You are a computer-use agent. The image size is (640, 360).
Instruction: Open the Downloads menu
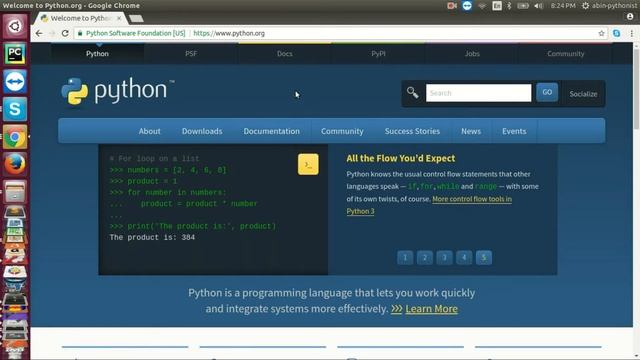[x=202, y=131]
